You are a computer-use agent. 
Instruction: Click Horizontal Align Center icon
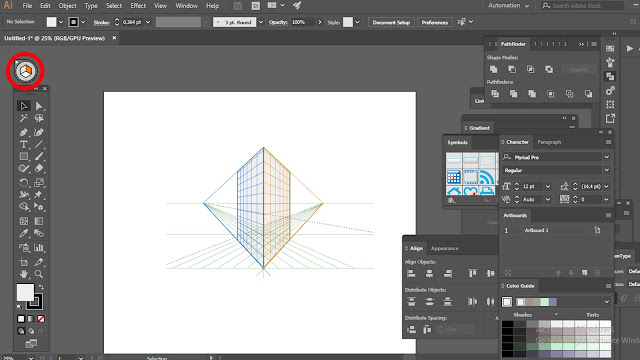[x=429, y=273]
